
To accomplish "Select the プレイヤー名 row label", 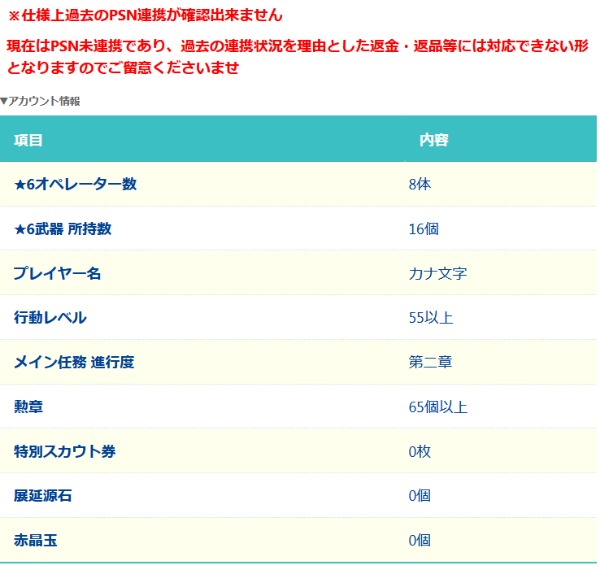I will point(57,273).
